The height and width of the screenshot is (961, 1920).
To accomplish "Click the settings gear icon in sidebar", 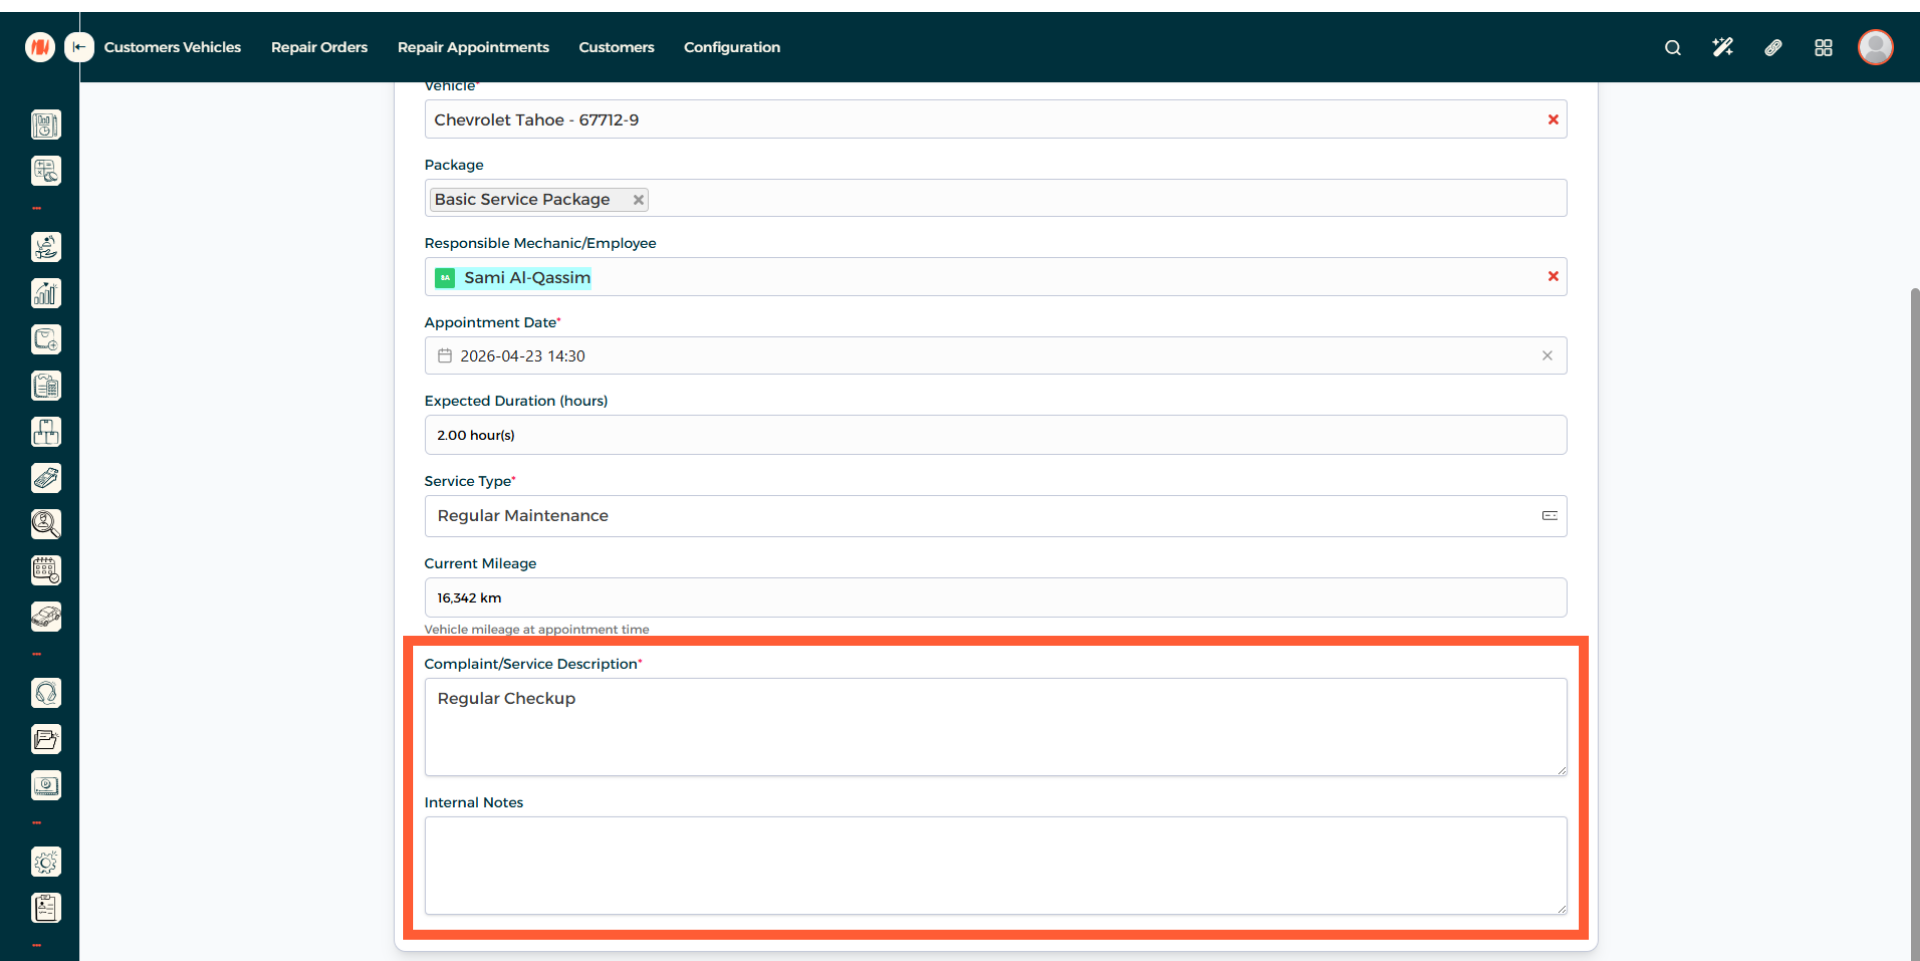I will (46, 862).
